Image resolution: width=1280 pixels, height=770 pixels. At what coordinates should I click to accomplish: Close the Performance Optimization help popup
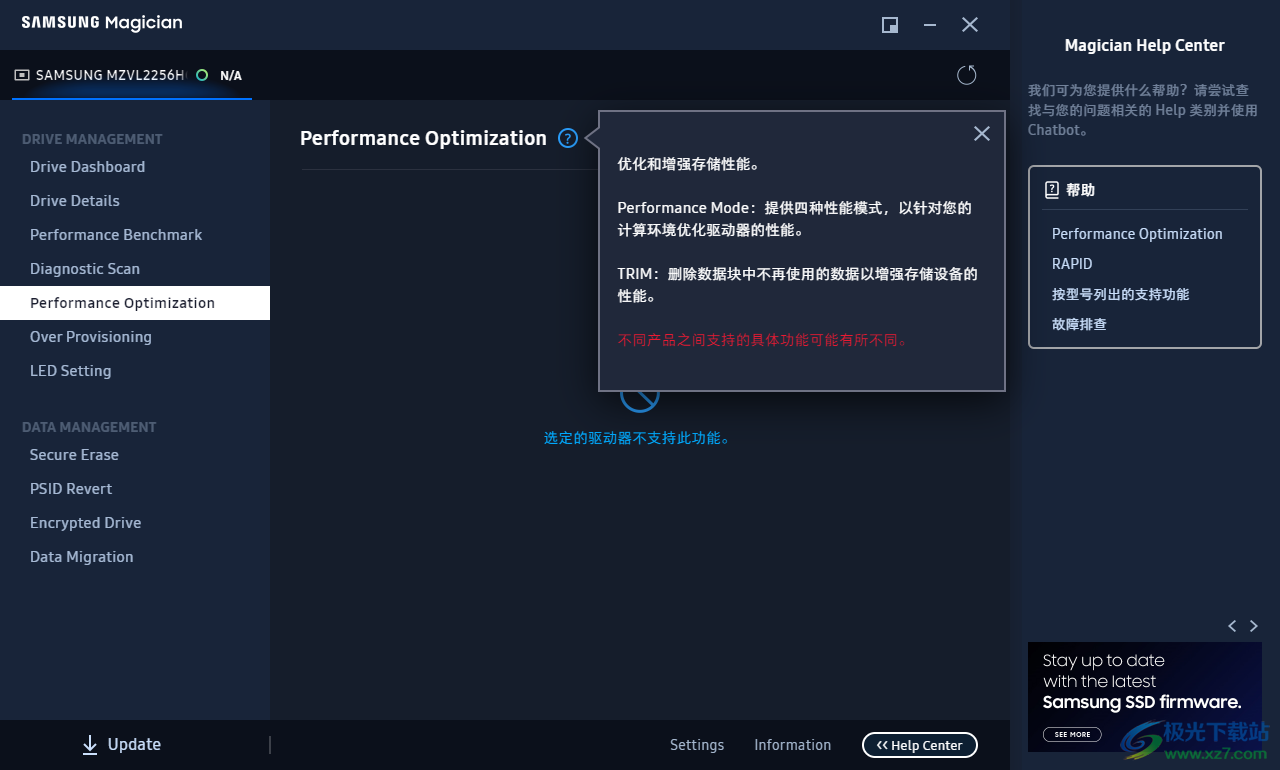982,134
